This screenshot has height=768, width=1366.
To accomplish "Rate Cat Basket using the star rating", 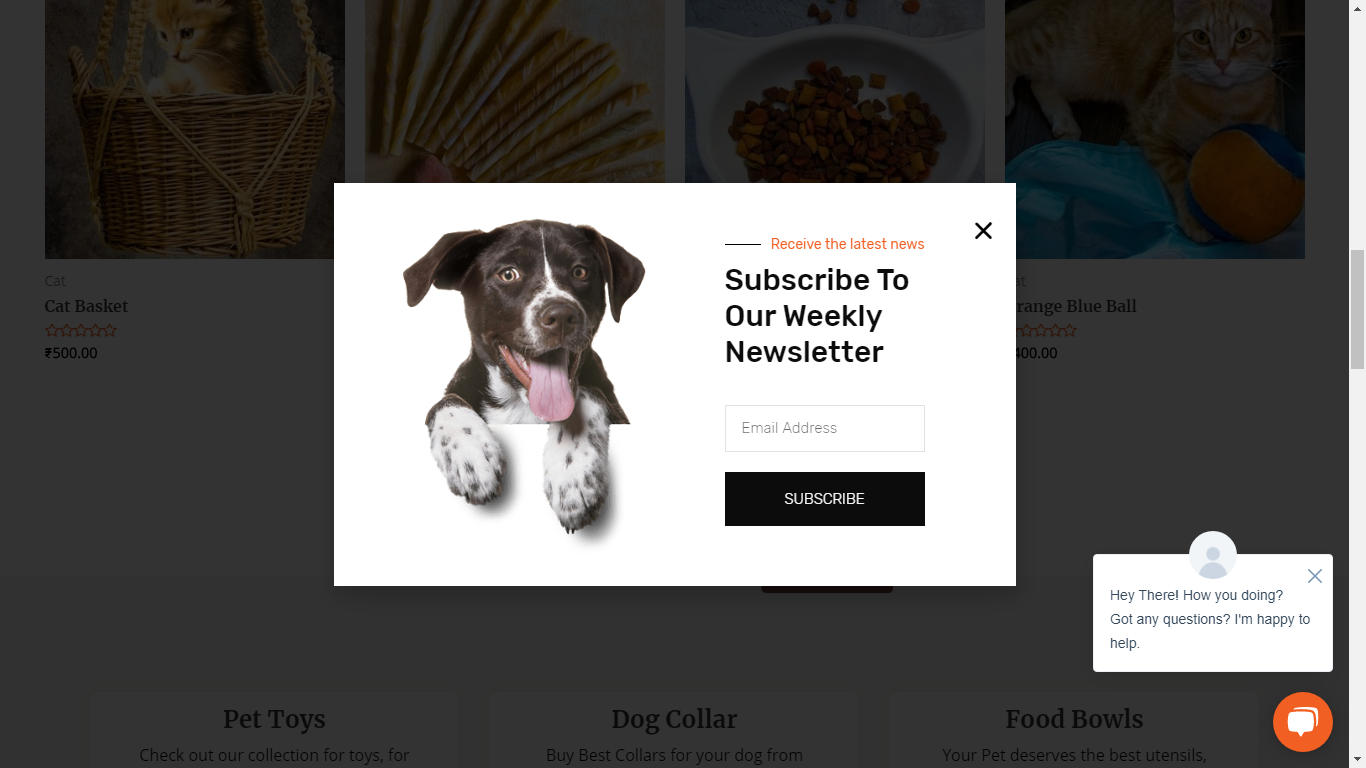I will [x=81, y=331].
